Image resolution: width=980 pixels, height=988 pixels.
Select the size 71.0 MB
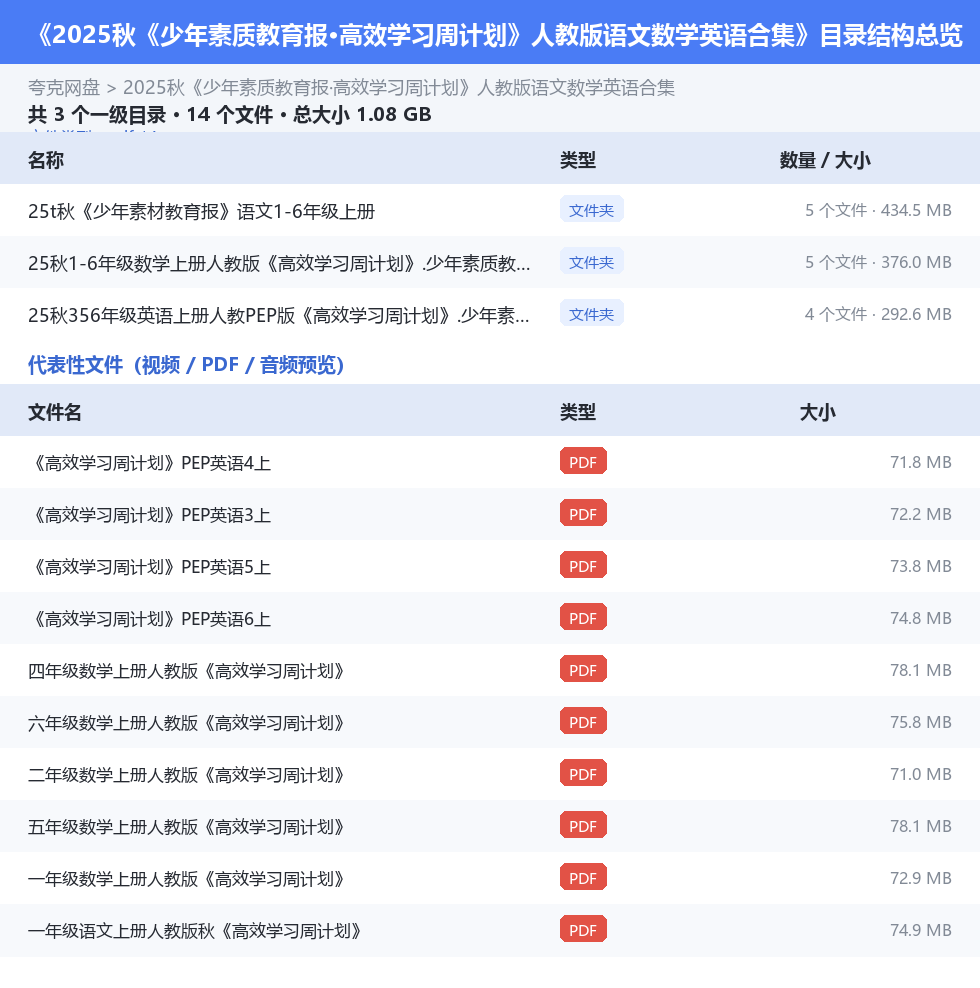point(920,774)
